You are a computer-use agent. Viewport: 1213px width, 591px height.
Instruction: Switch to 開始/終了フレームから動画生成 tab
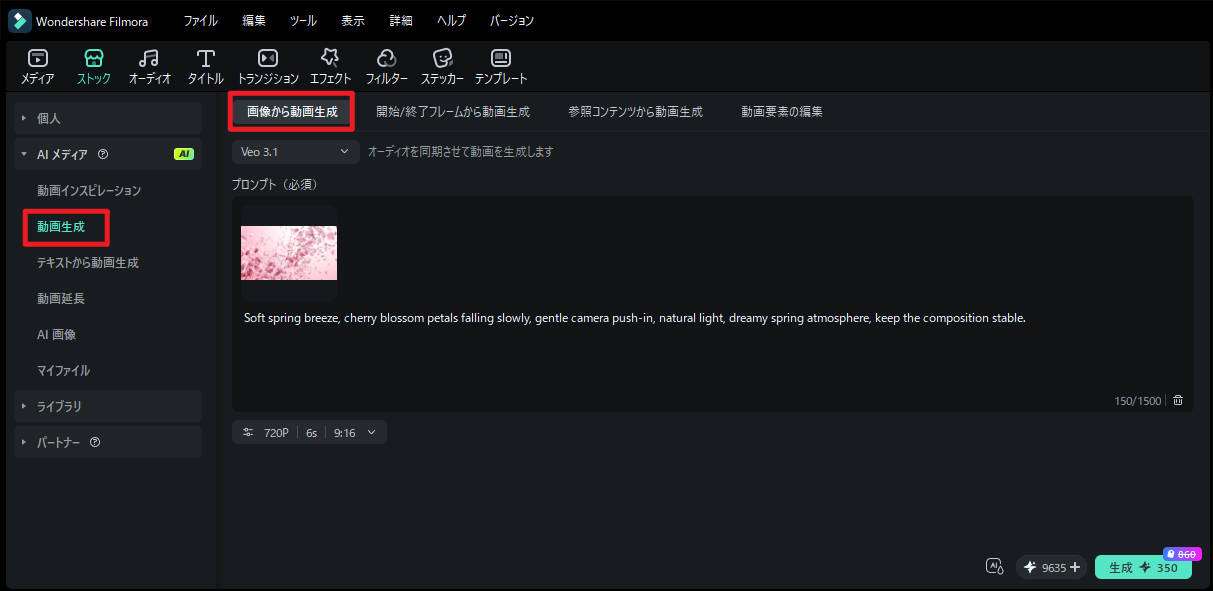(453, 111)
